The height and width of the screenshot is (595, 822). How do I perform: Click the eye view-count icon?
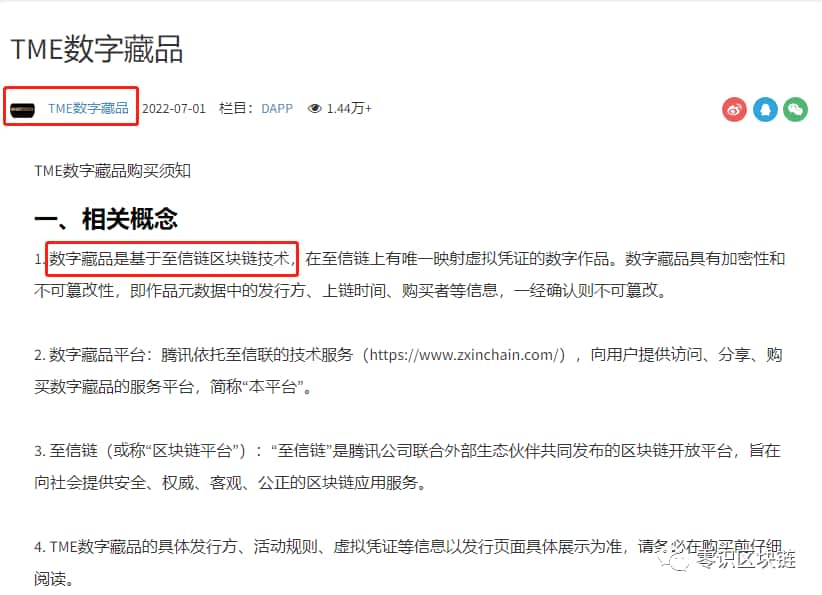click(x=315, y=109)
